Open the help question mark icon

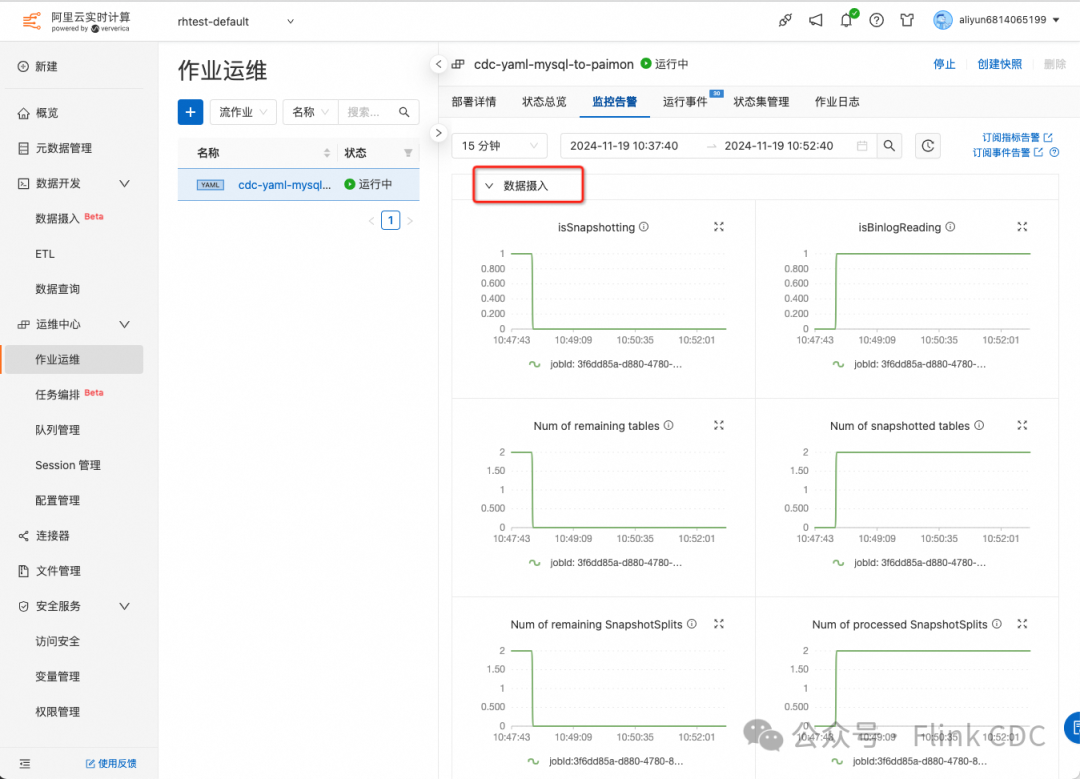click(876, 21)
